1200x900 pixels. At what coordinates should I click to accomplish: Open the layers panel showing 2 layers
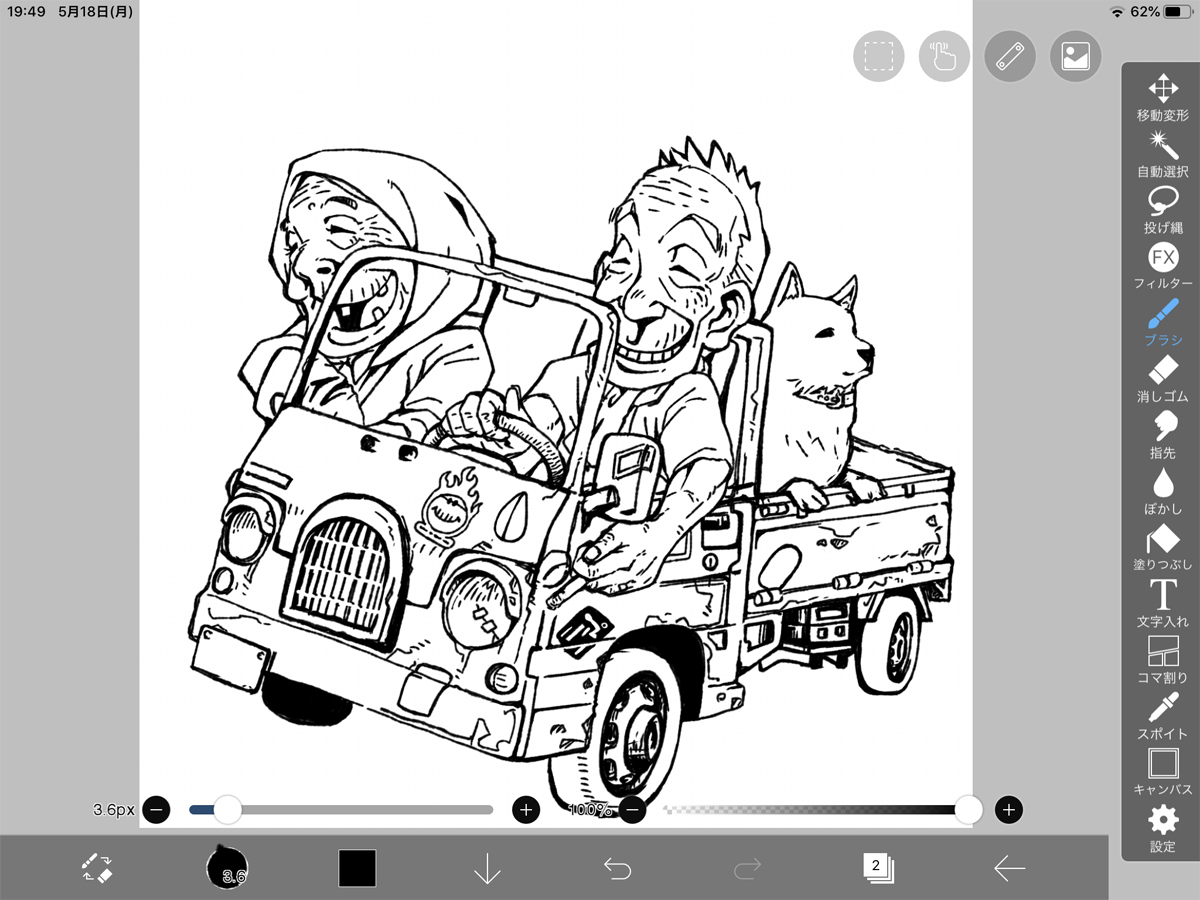[x=877, y=867]
